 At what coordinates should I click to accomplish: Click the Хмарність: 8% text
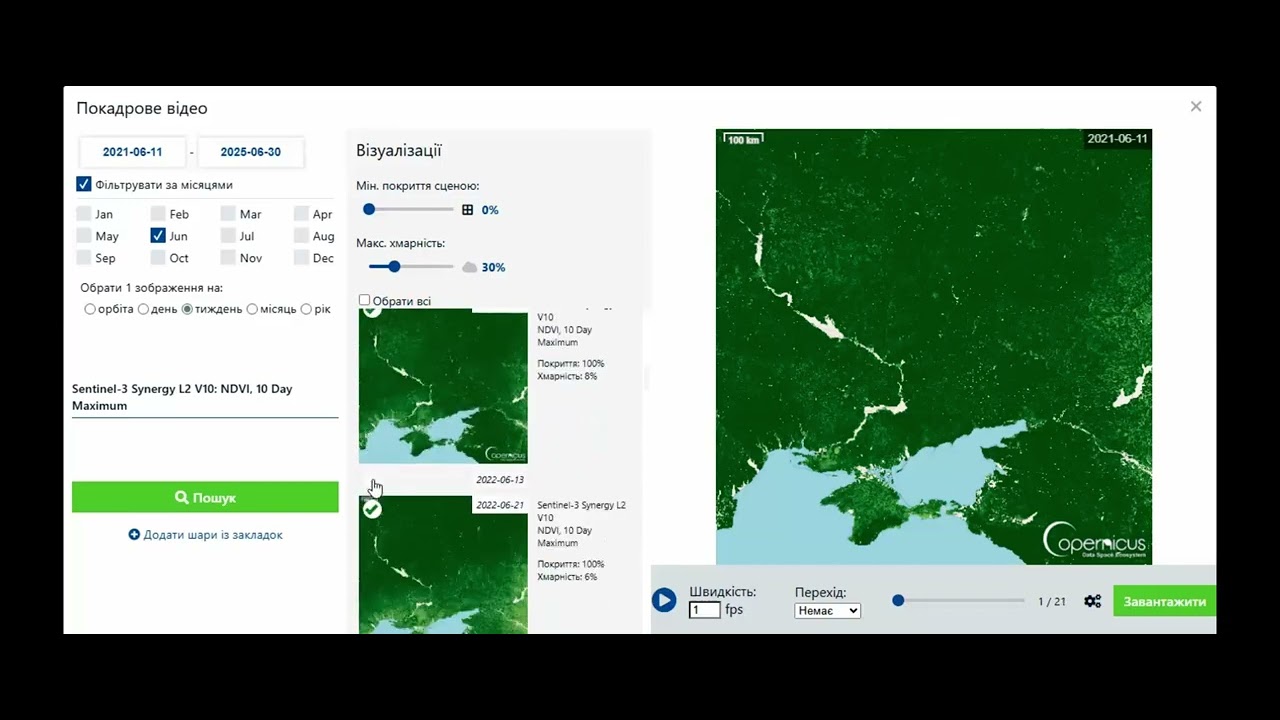tap(567, 376)
